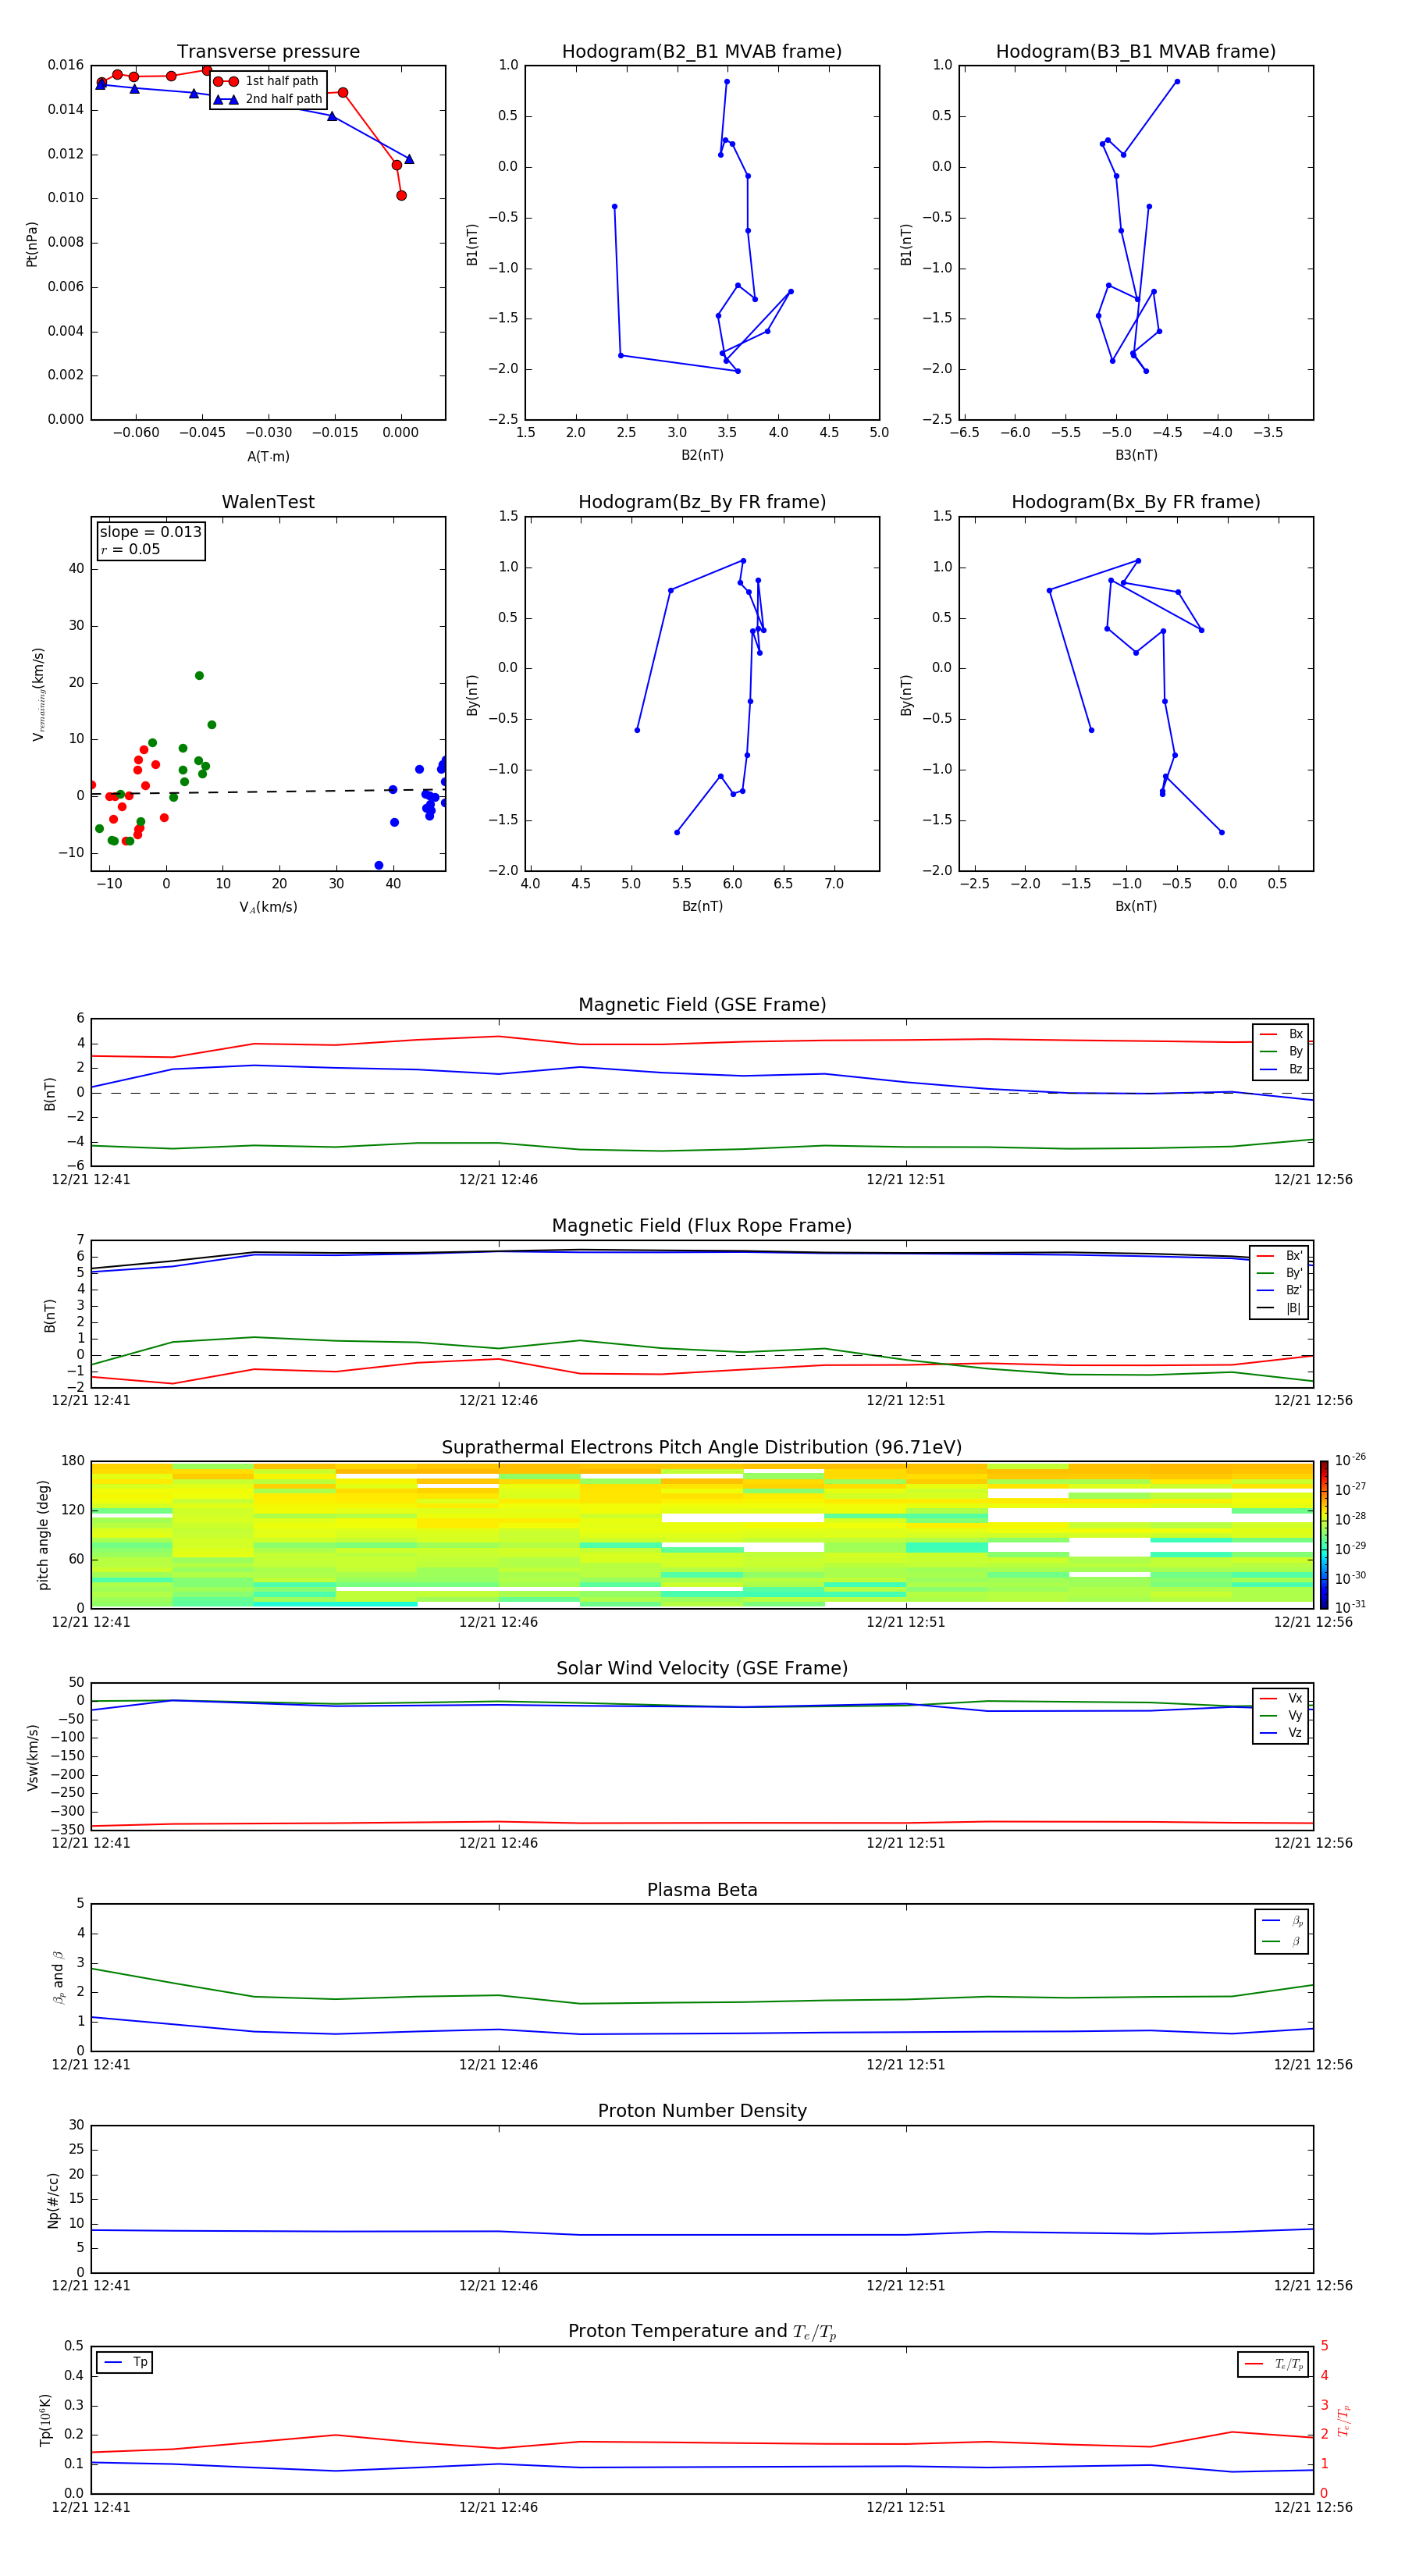Click the B3(nT) x-axis label

click(x=1136, y=455)
